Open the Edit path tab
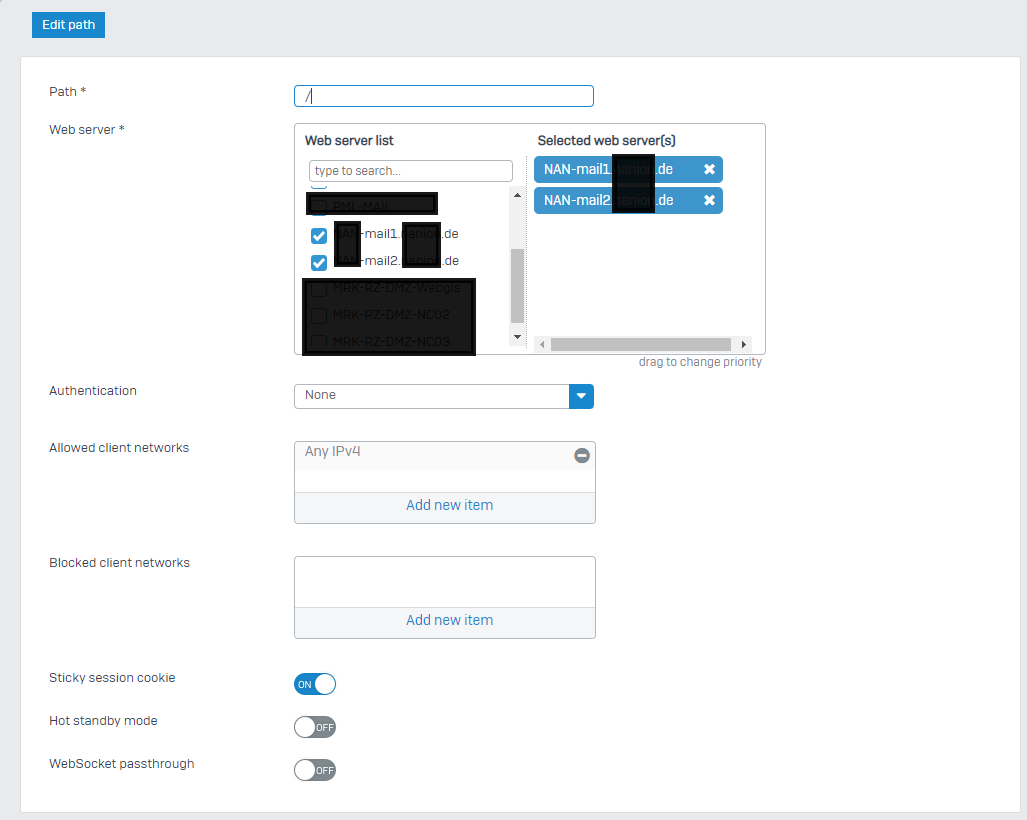1027x820 pixels. coord(69,25)
